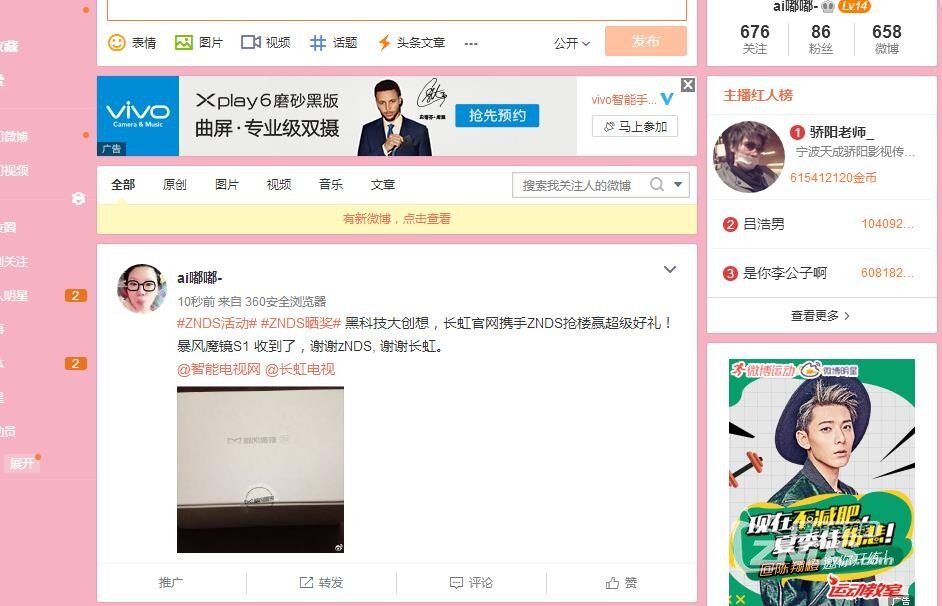Image resolution: width=942 pixels, height=606 pixels.
Task: Switch to the 原创 tab
Action: (x=175, y=184)
